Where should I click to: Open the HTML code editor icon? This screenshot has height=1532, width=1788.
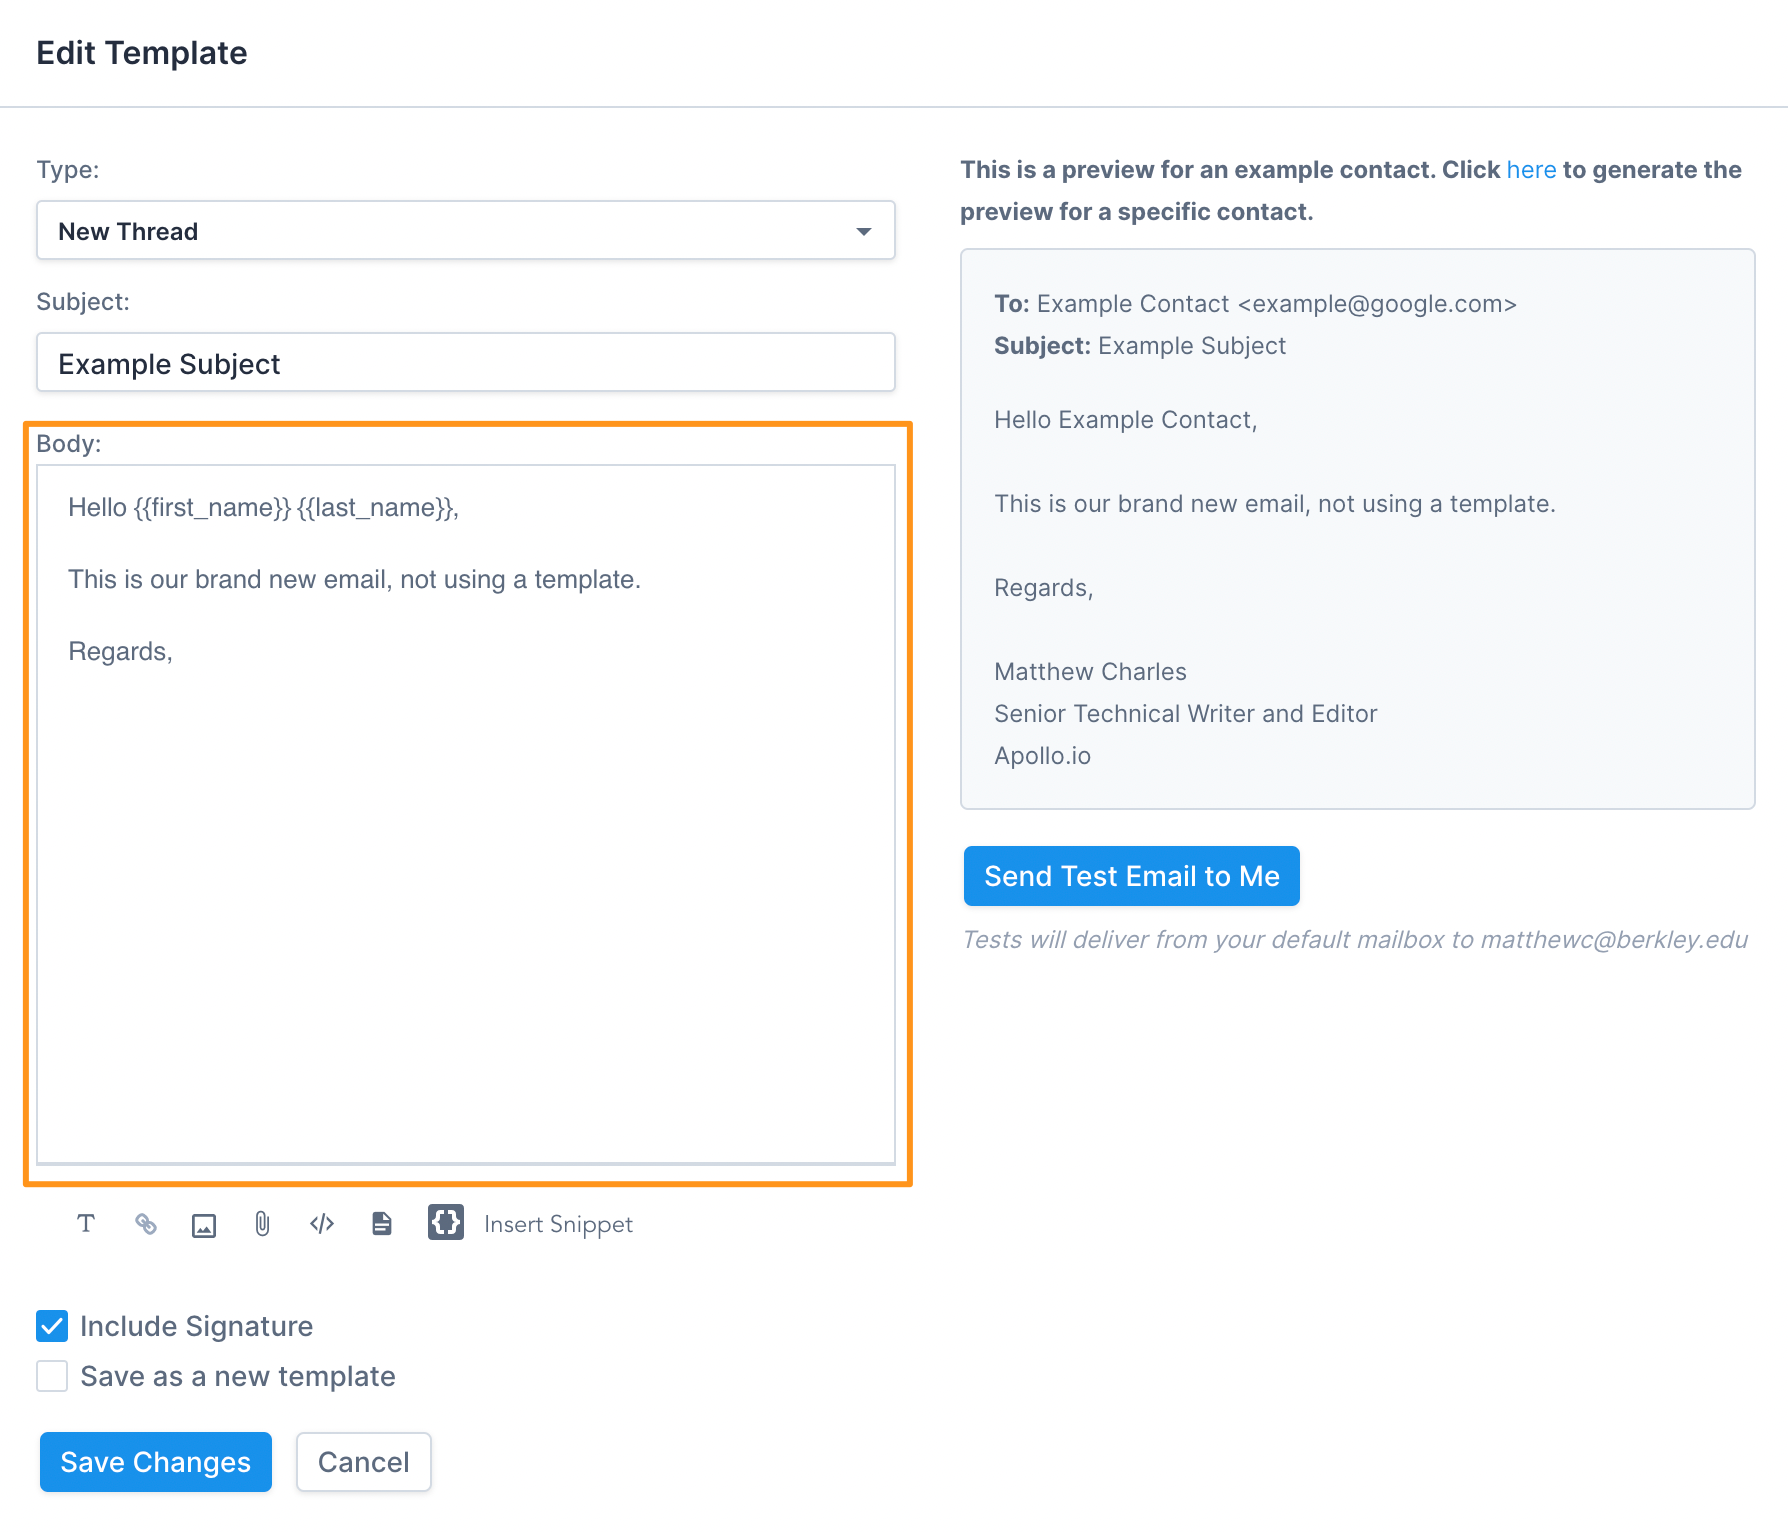point(321,1224)
